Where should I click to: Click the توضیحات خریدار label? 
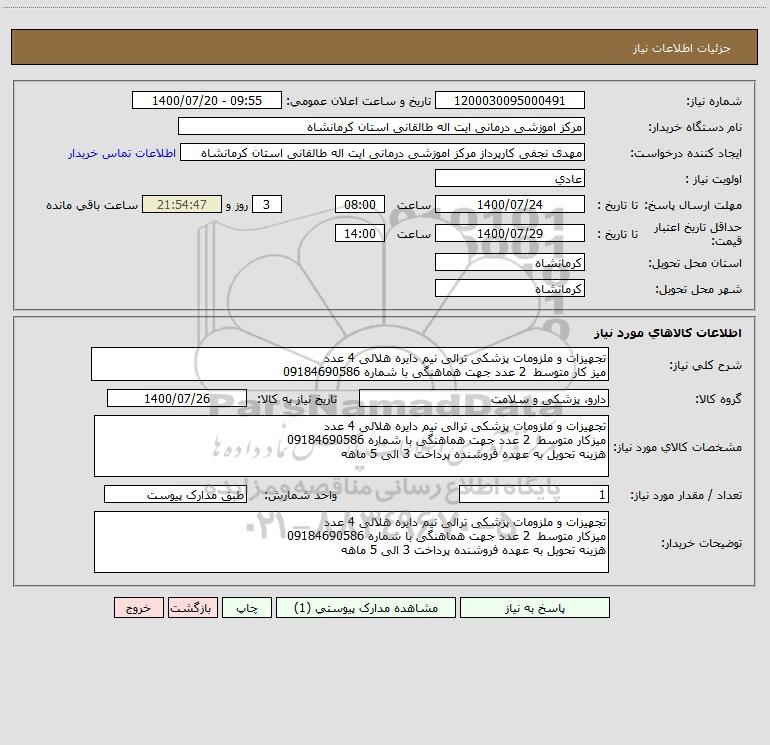click(x=701, y=543)
